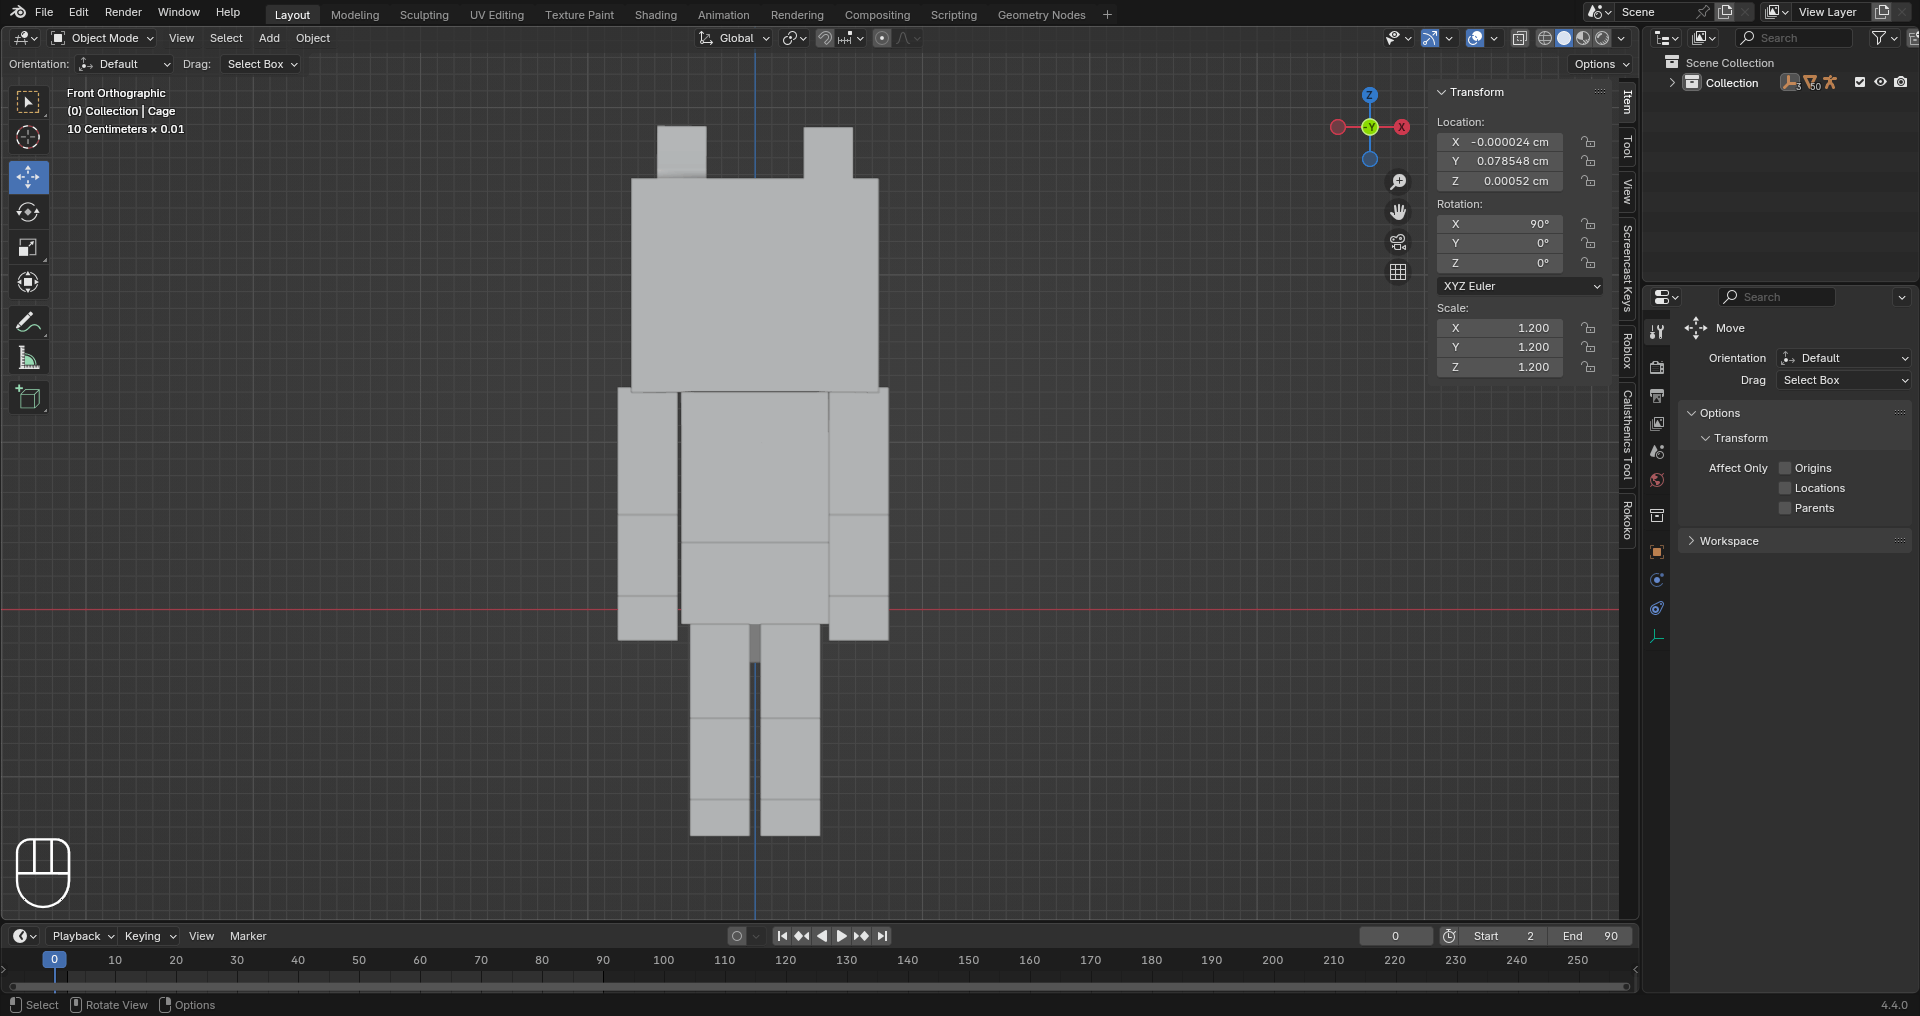Enable the Origins affect only checkbox
This screenshot has width=1920, height=1016.
tap(1785, 468)
